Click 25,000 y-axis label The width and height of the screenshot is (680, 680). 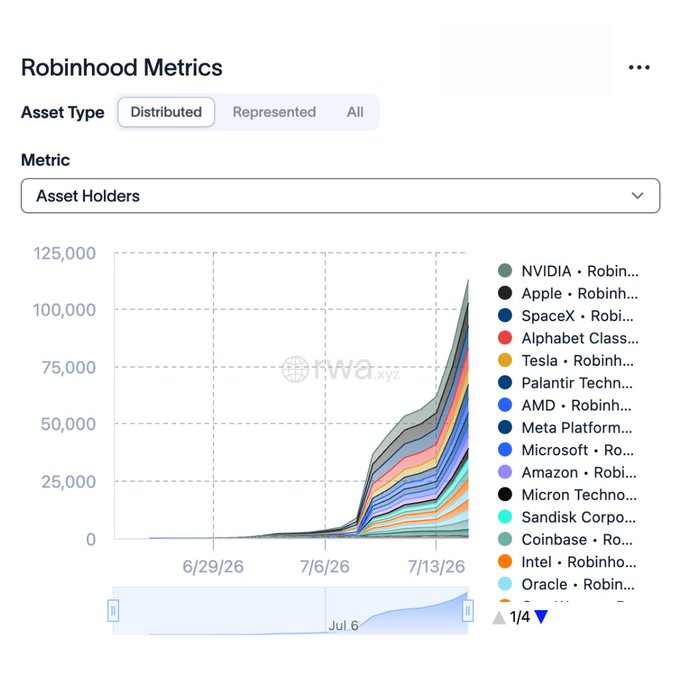coord(69,481)
